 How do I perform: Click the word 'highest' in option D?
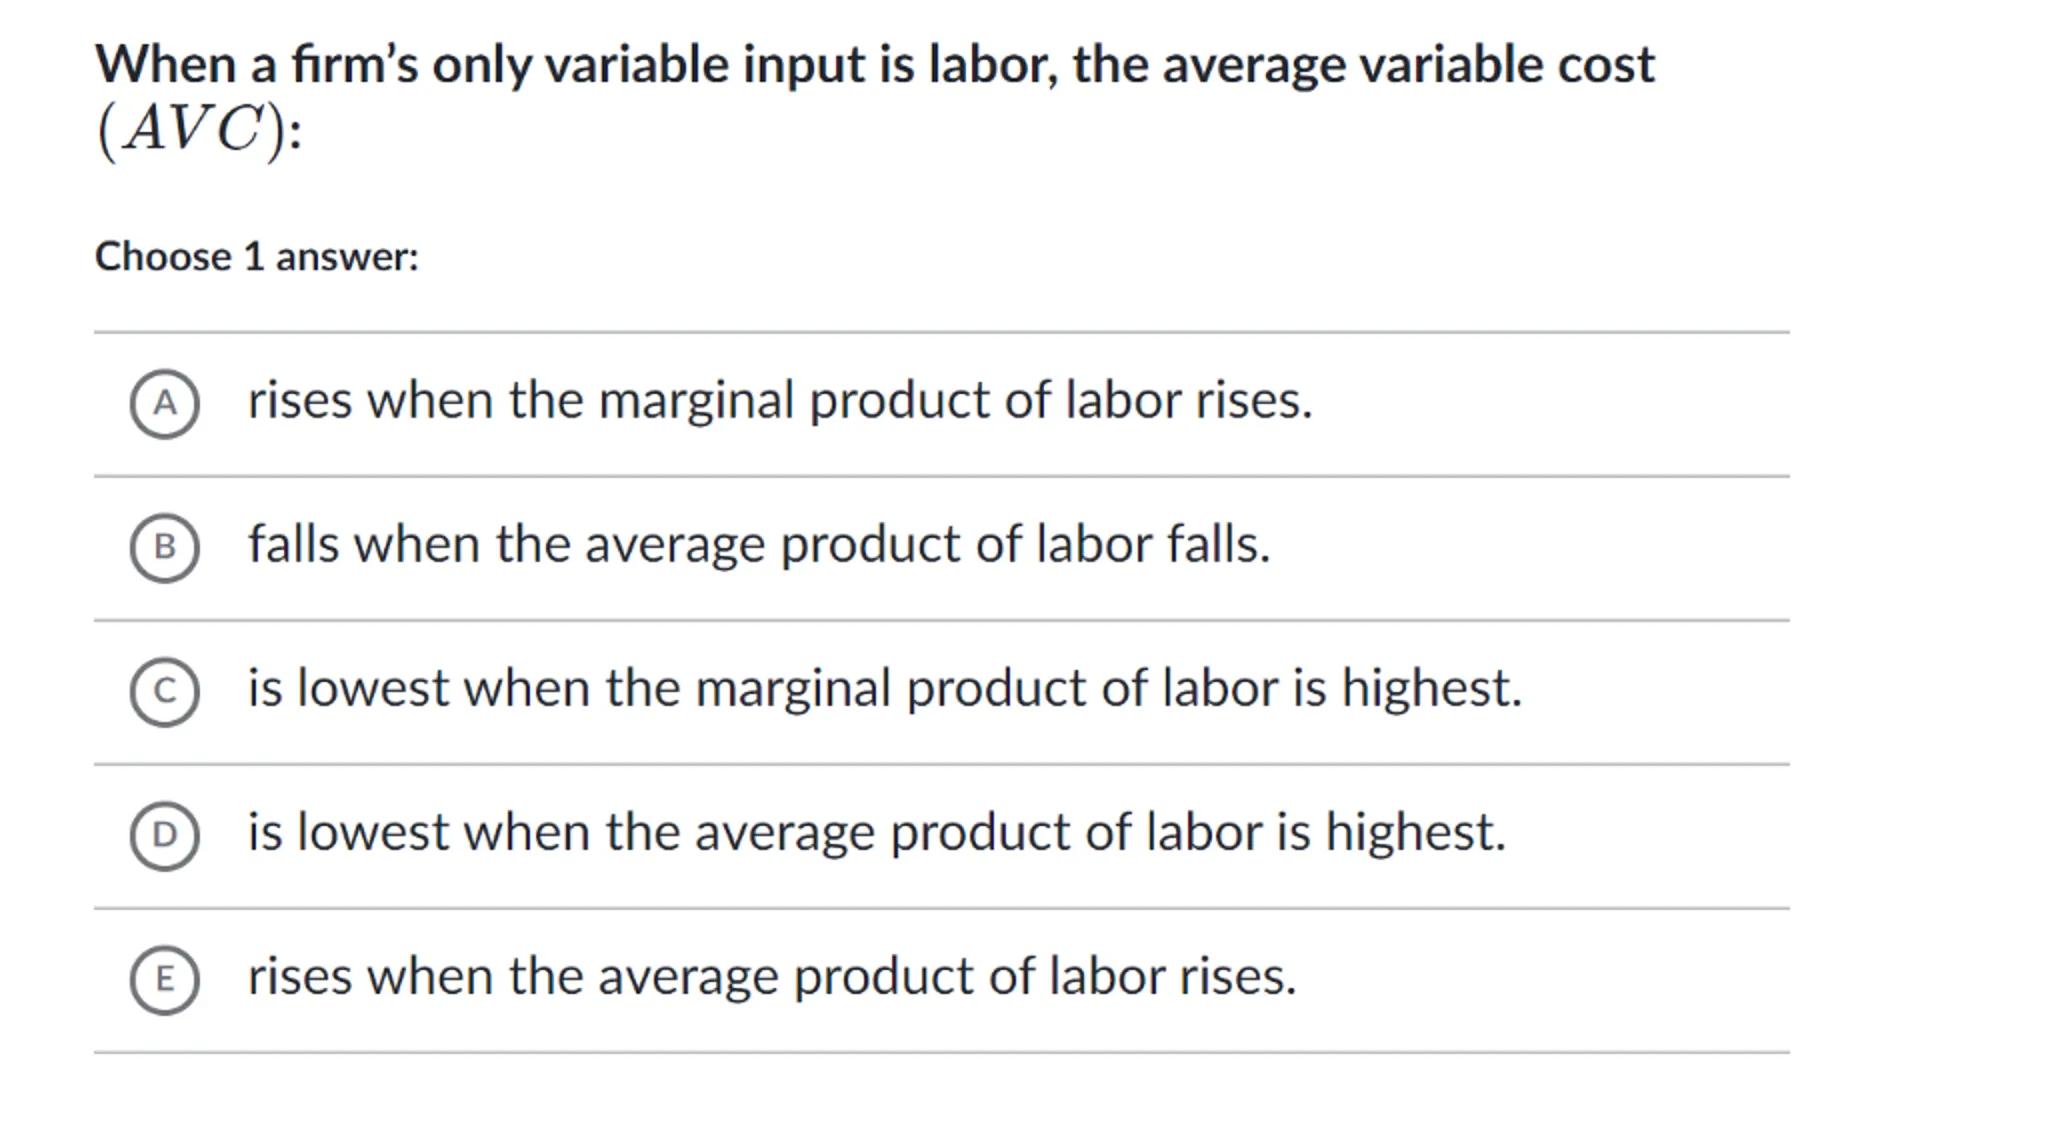point(1412,833)
